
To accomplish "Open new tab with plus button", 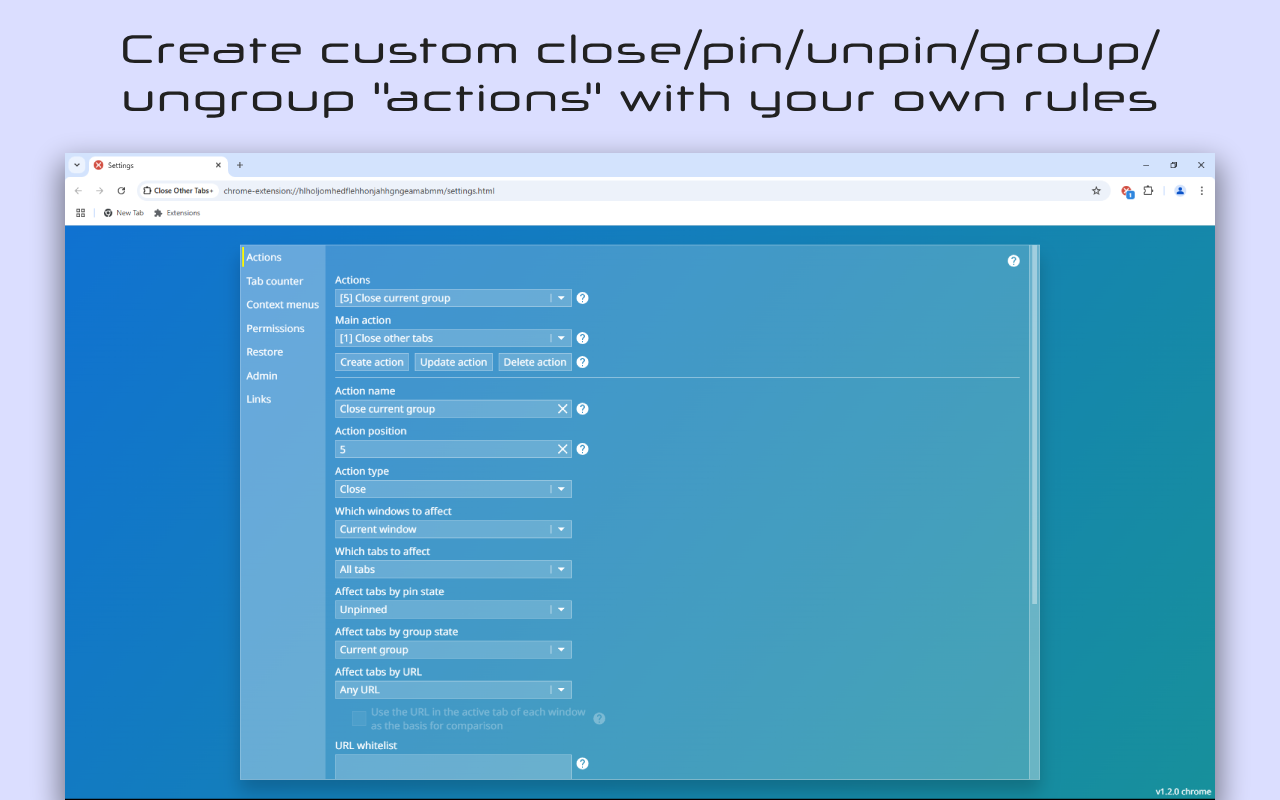I will tap(239, 165).
